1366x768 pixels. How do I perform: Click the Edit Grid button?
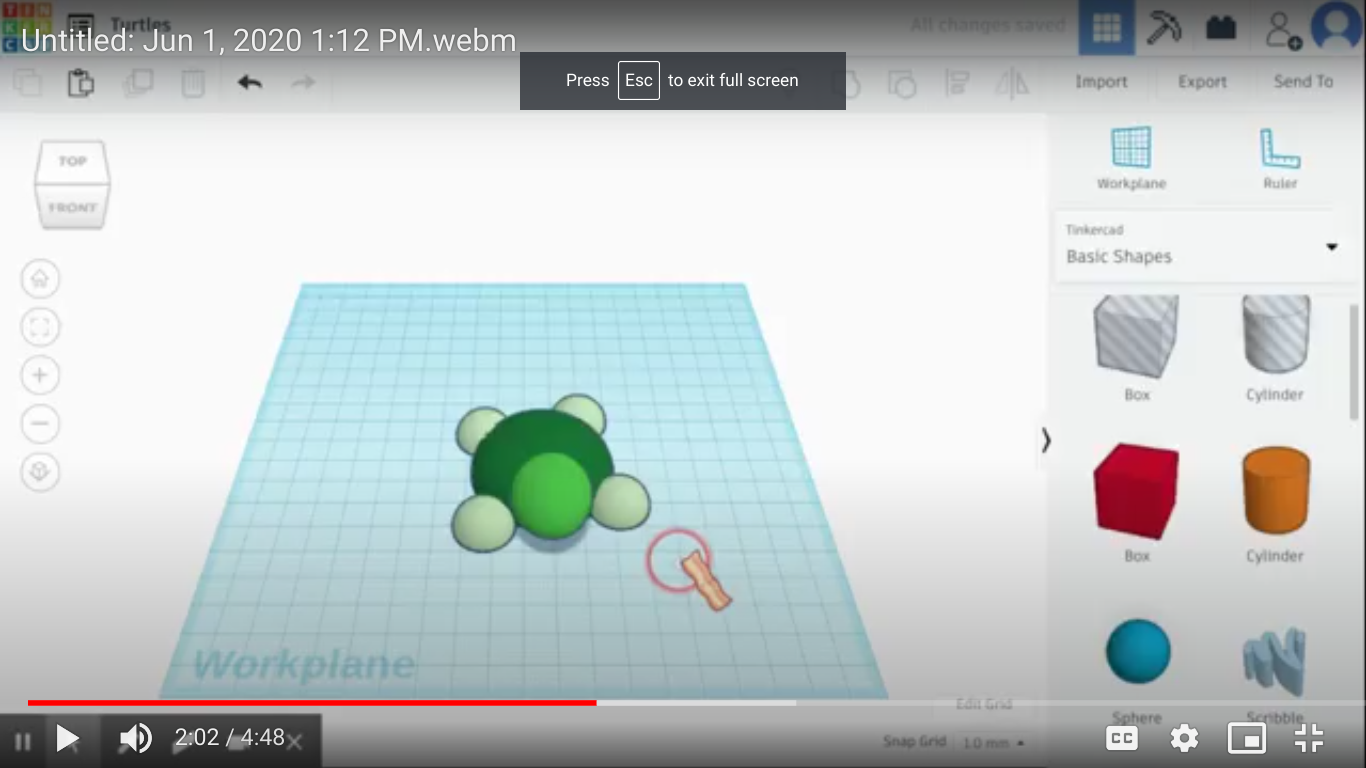(984, 705)
